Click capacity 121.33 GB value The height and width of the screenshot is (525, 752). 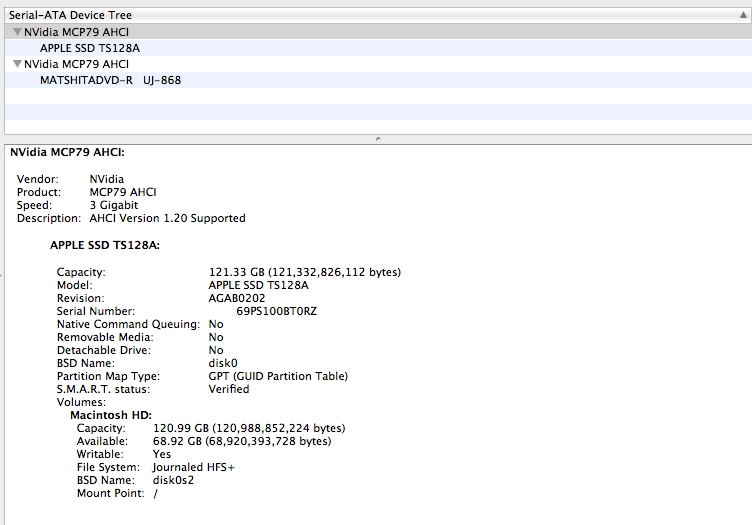click(x=305, y=272)
